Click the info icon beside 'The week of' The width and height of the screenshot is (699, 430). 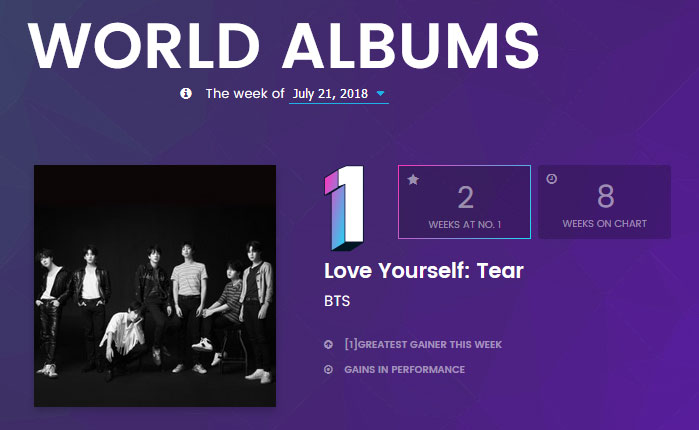(186, 93)
